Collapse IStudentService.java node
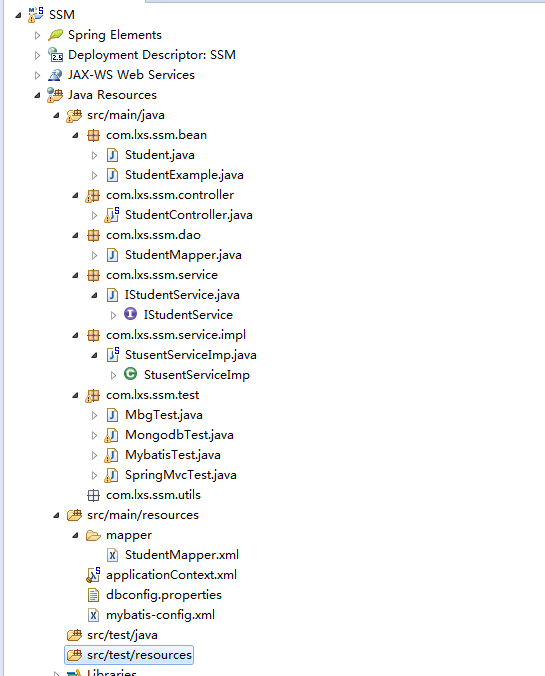 coord(94,295)
